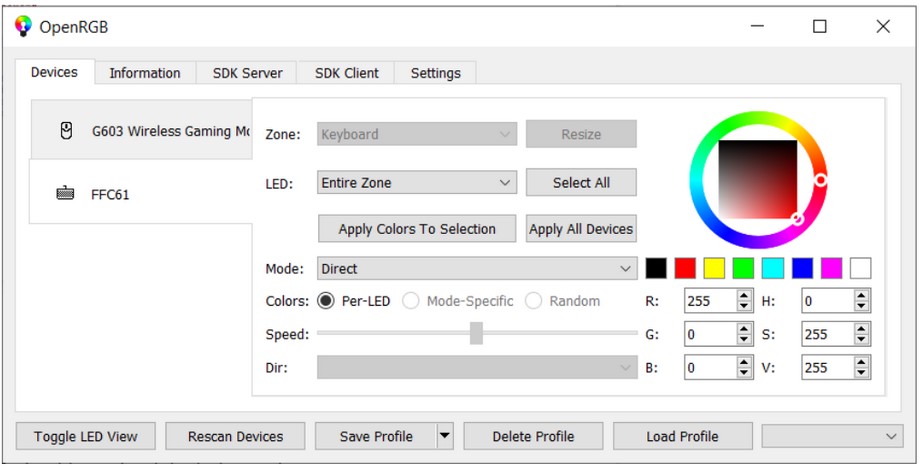Open the Settings tab
The width and height of the screenshot is (920, 468).
click(x=435, y=73)
